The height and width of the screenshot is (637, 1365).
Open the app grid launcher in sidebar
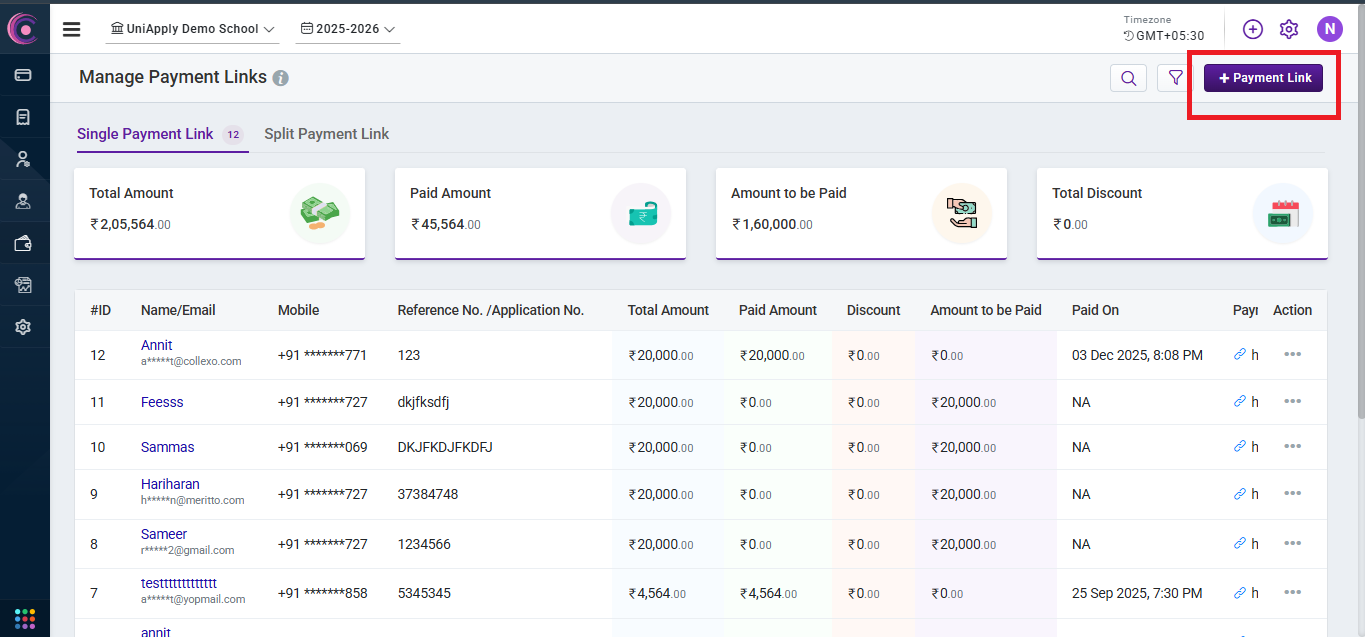click(24, 616)
